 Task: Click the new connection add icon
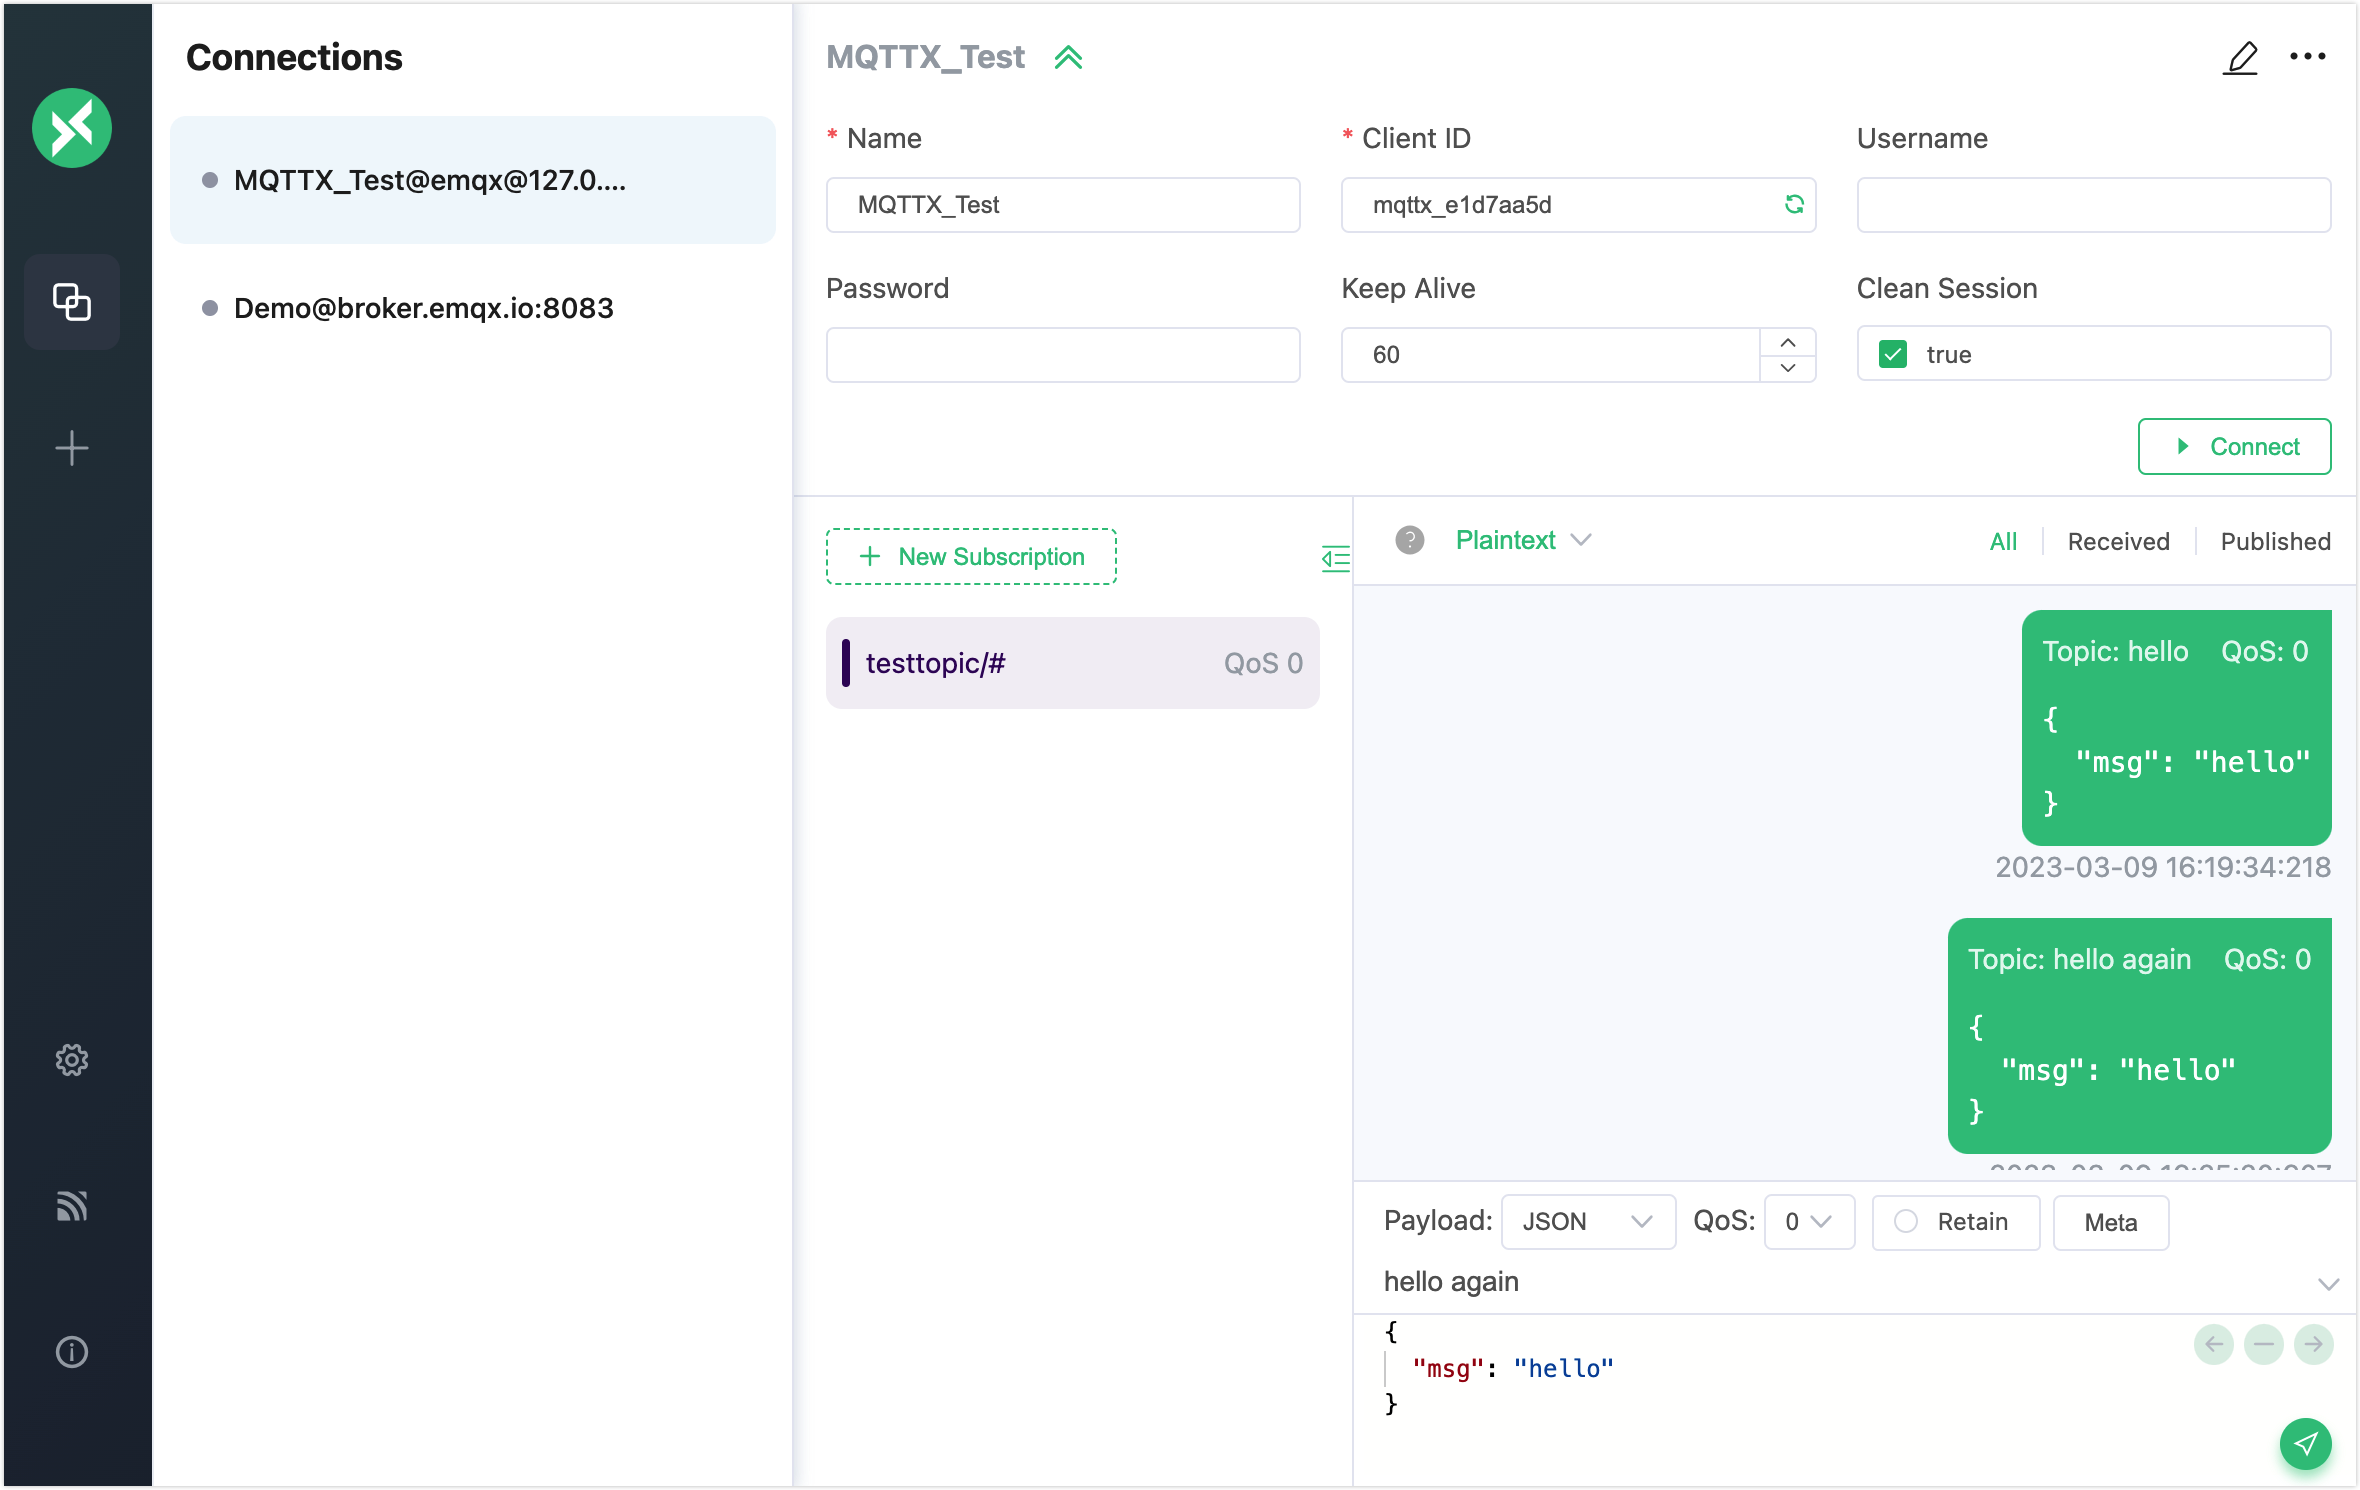[x=72, y=448]
